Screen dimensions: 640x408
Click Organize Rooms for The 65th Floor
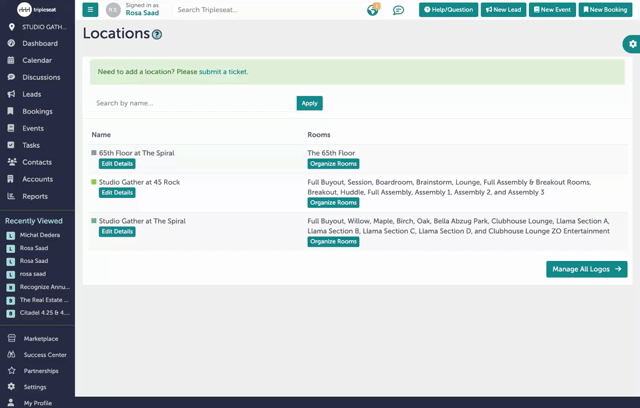tap(333, 164)
